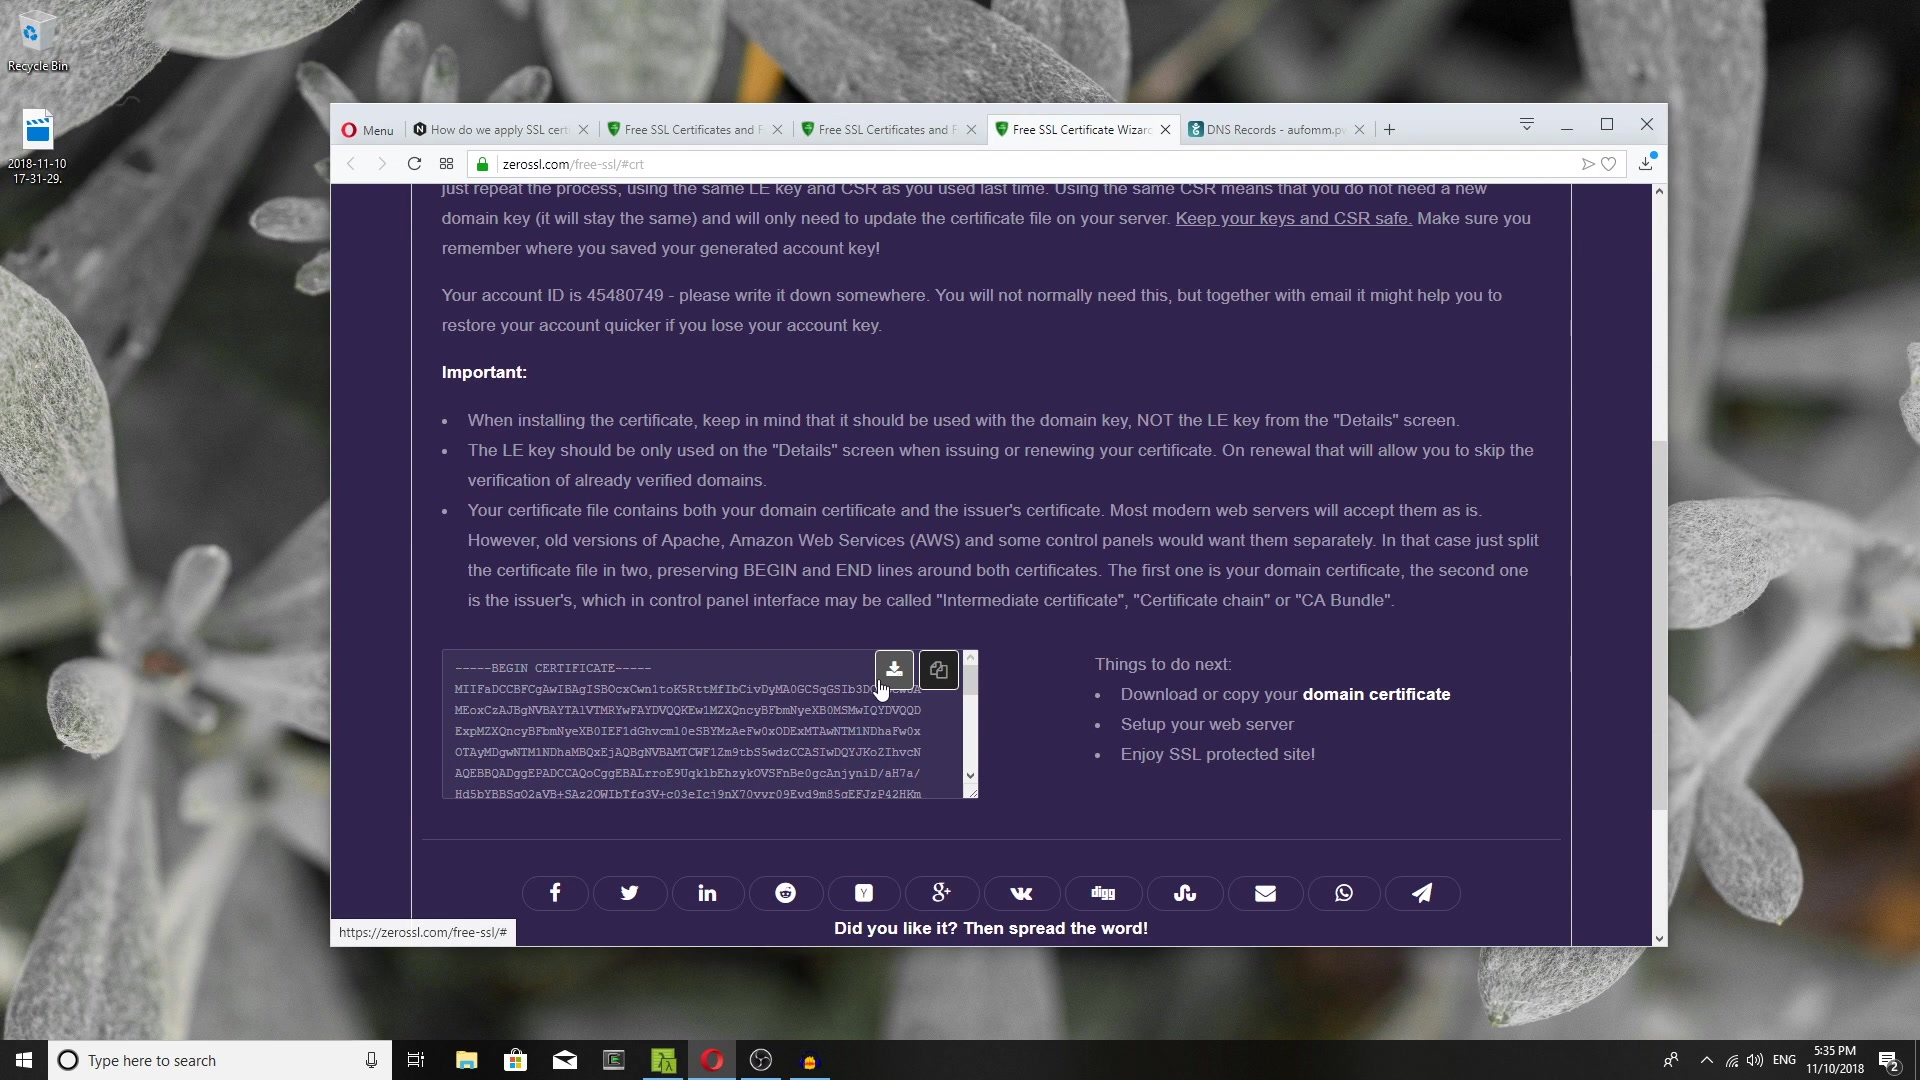Screen dimensions: 1920x1080
Task: Share via the Telegram icon
Action: [1421, 893]
